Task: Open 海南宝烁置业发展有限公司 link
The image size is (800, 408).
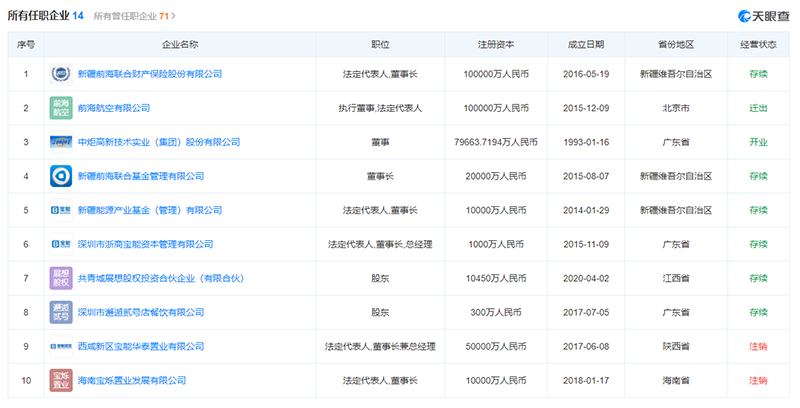Action: pyautogui.click(x=132, y=380)
